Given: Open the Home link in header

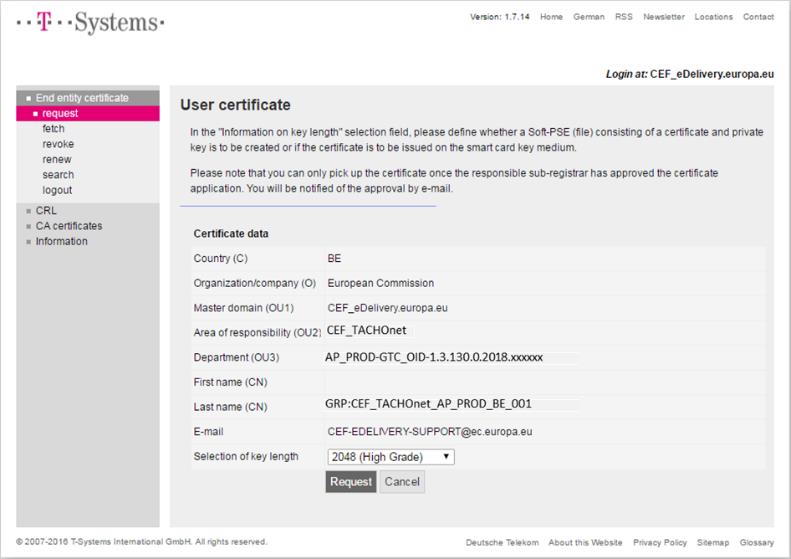Looking at the screenshot, I should coord(551,17).
